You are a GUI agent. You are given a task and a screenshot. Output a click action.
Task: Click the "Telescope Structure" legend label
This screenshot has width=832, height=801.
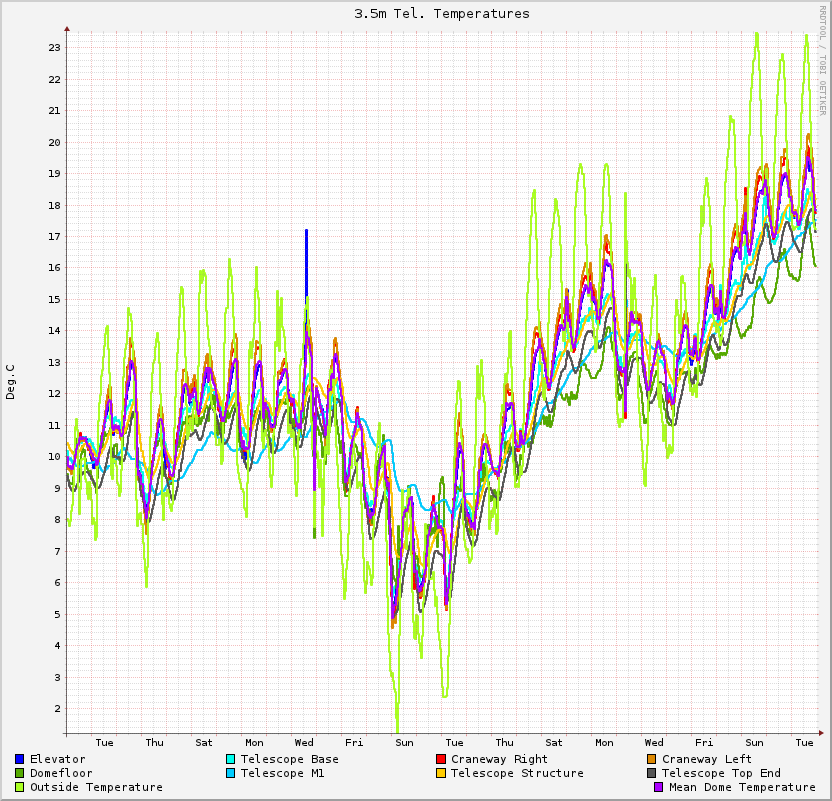pos(517,773)
